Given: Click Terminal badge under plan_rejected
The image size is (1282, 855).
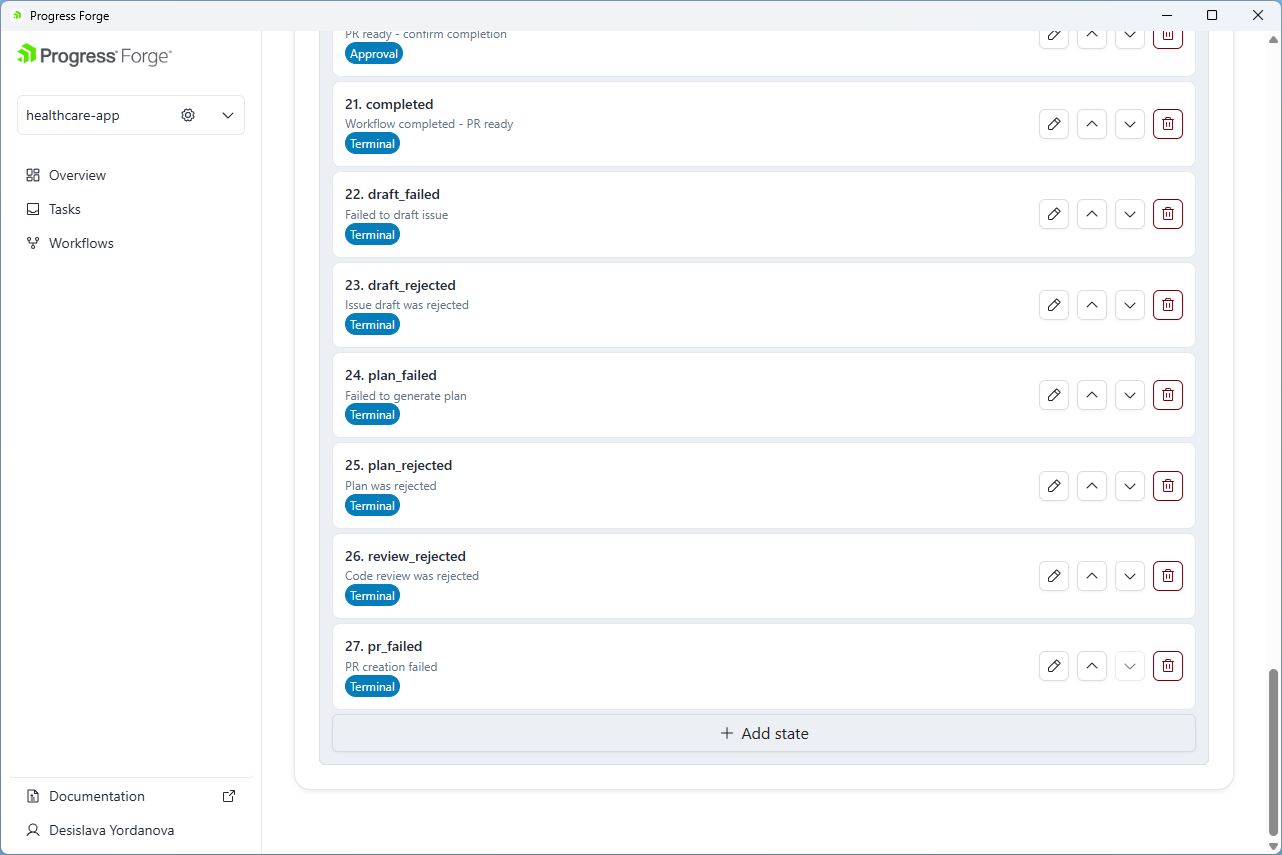Looking at the screenshot, I should (372, 506).
